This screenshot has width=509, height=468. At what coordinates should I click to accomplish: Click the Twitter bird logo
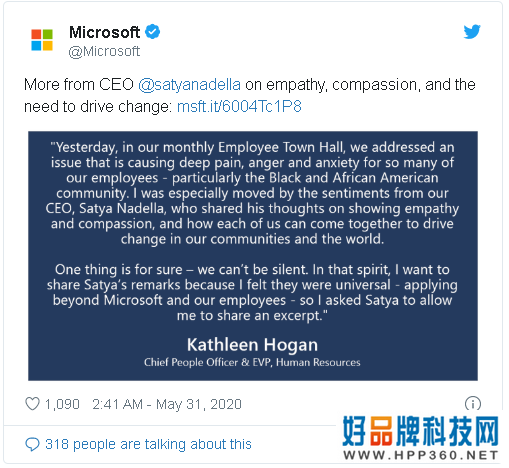472,32
